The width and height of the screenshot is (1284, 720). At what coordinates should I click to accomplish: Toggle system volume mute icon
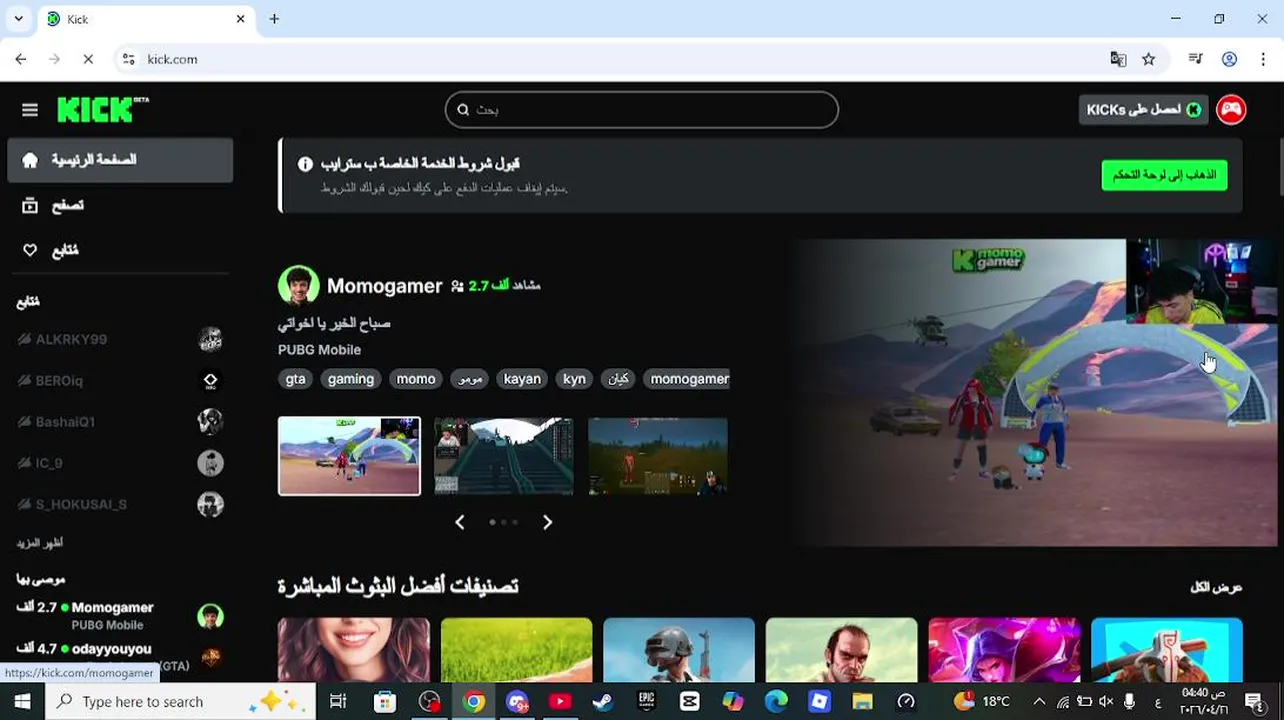pos(1106,701)
